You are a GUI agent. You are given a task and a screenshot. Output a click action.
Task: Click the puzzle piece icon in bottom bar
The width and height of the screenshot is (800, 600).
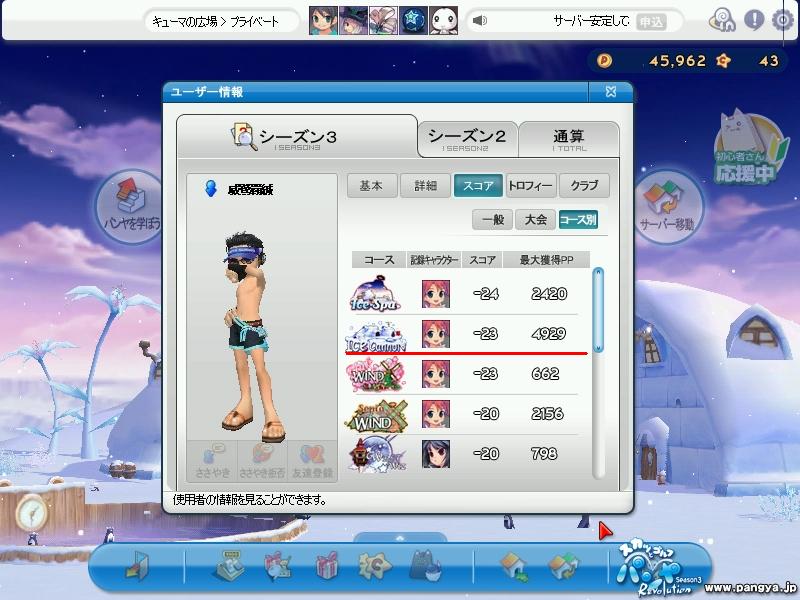[x=374, y=565]
